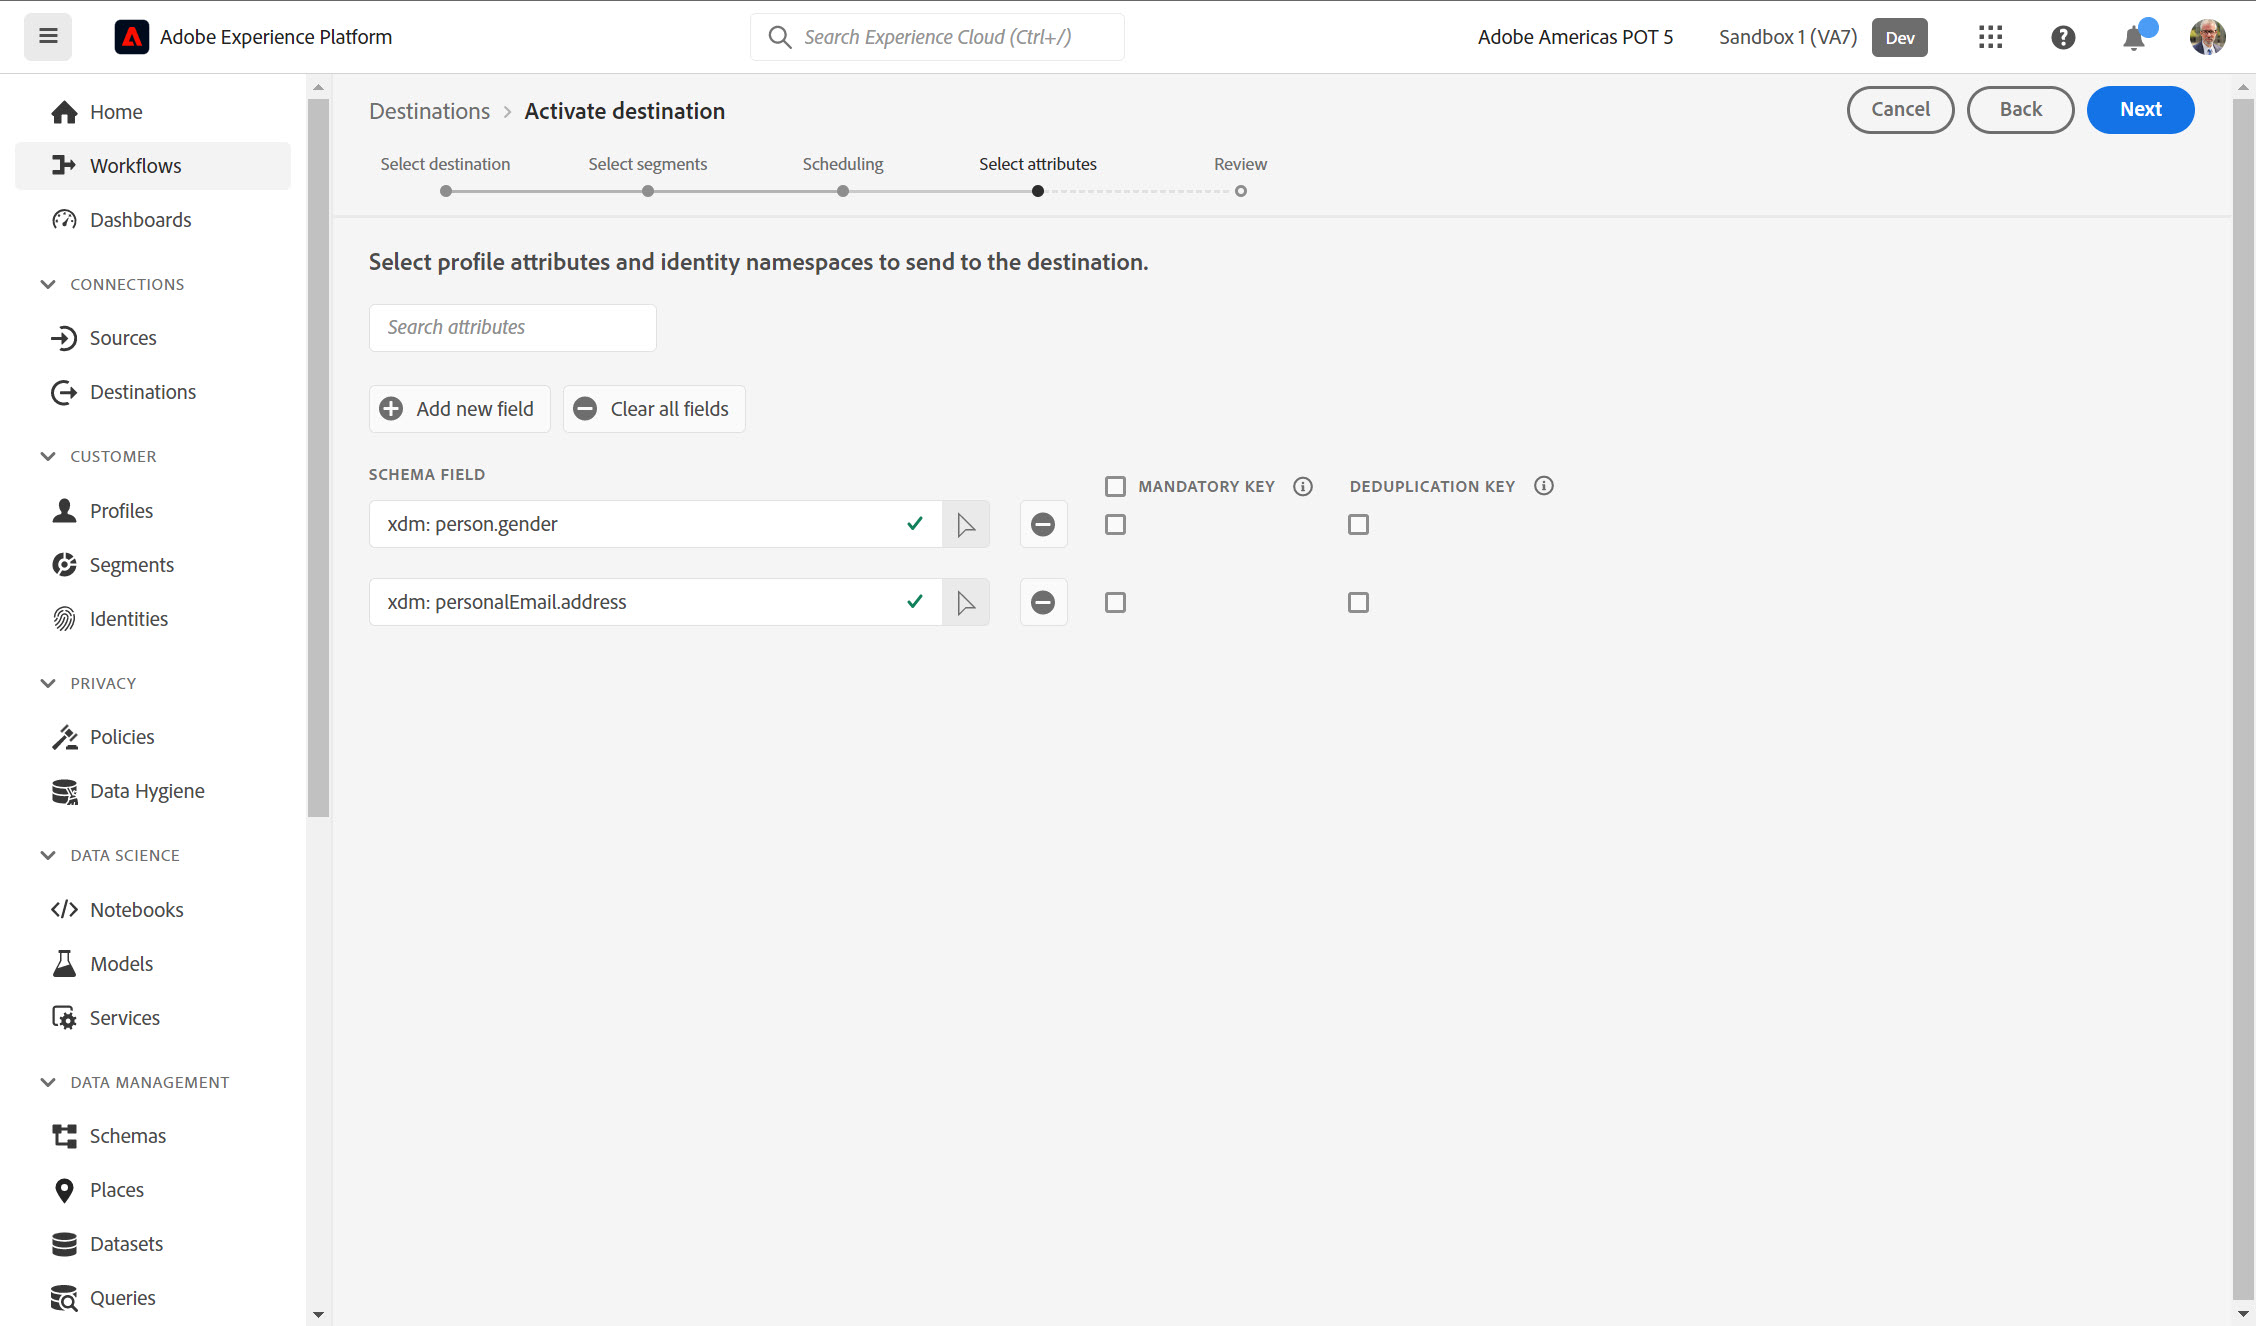Show Mandatory Key info tooltip
The image size is (2256, 1326).
coord(1303,486)
